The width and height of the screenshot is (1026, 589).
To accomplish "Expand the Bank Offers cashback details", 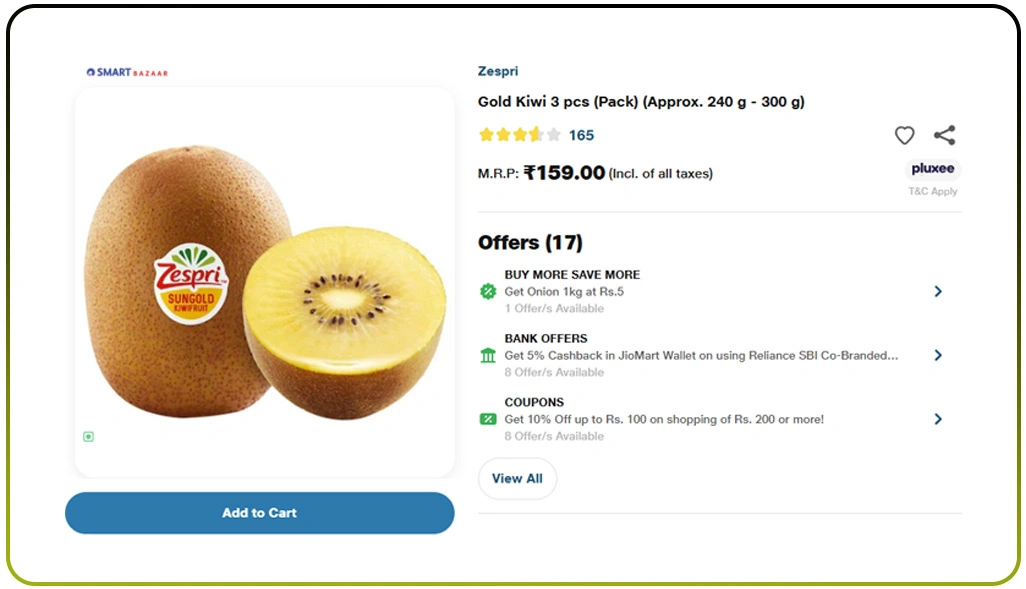I will coord(938,355).
